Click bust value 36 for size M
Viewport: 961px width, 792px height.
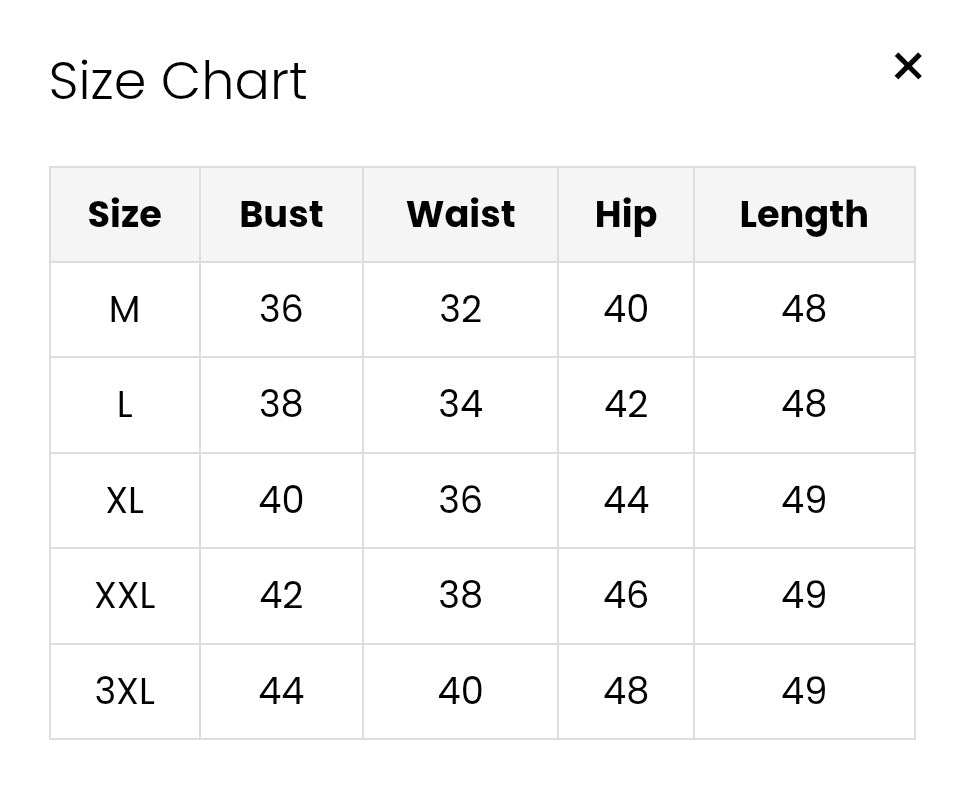[x=281, y=310]
